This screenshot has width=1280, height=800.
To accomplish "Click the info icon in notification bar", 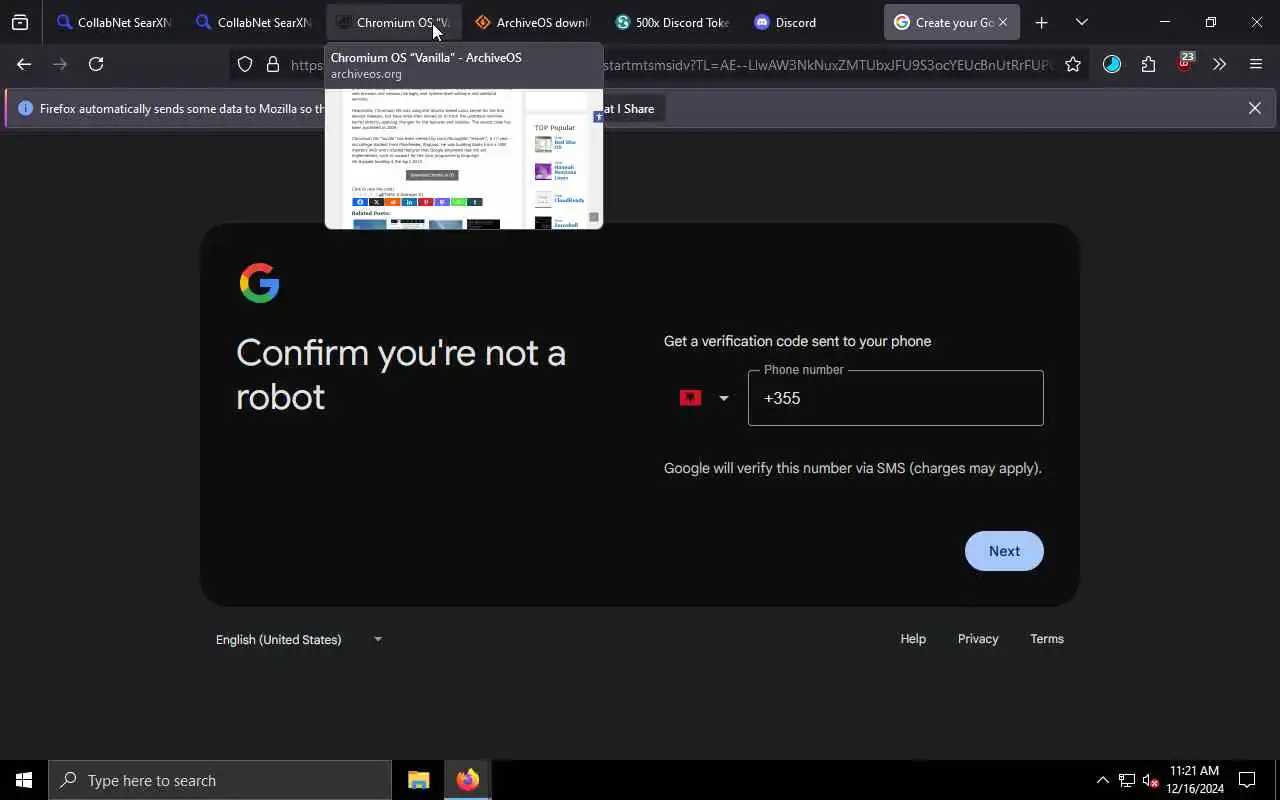I will click(25, 108).
